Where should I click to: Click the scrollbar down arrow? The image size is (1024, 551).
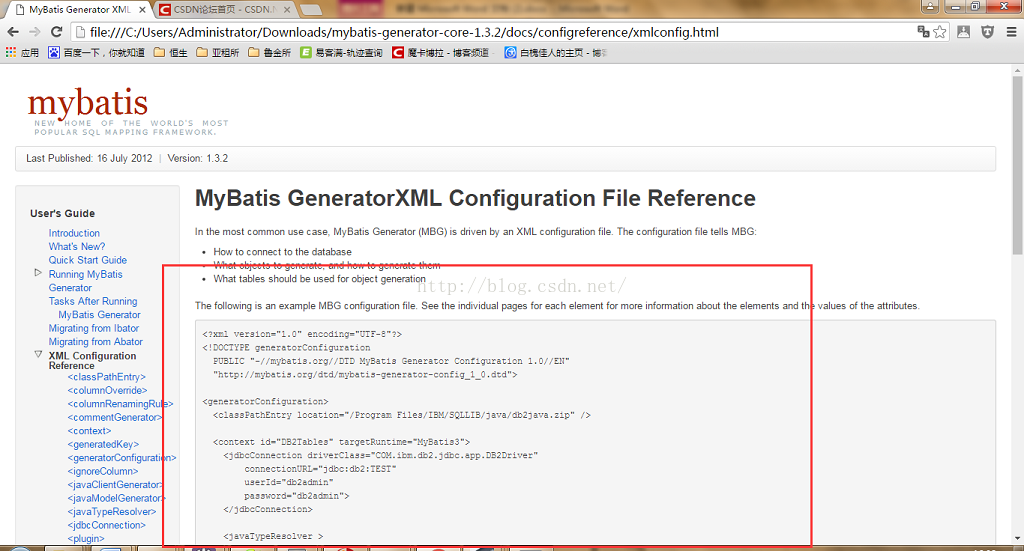pos(1017,539)
